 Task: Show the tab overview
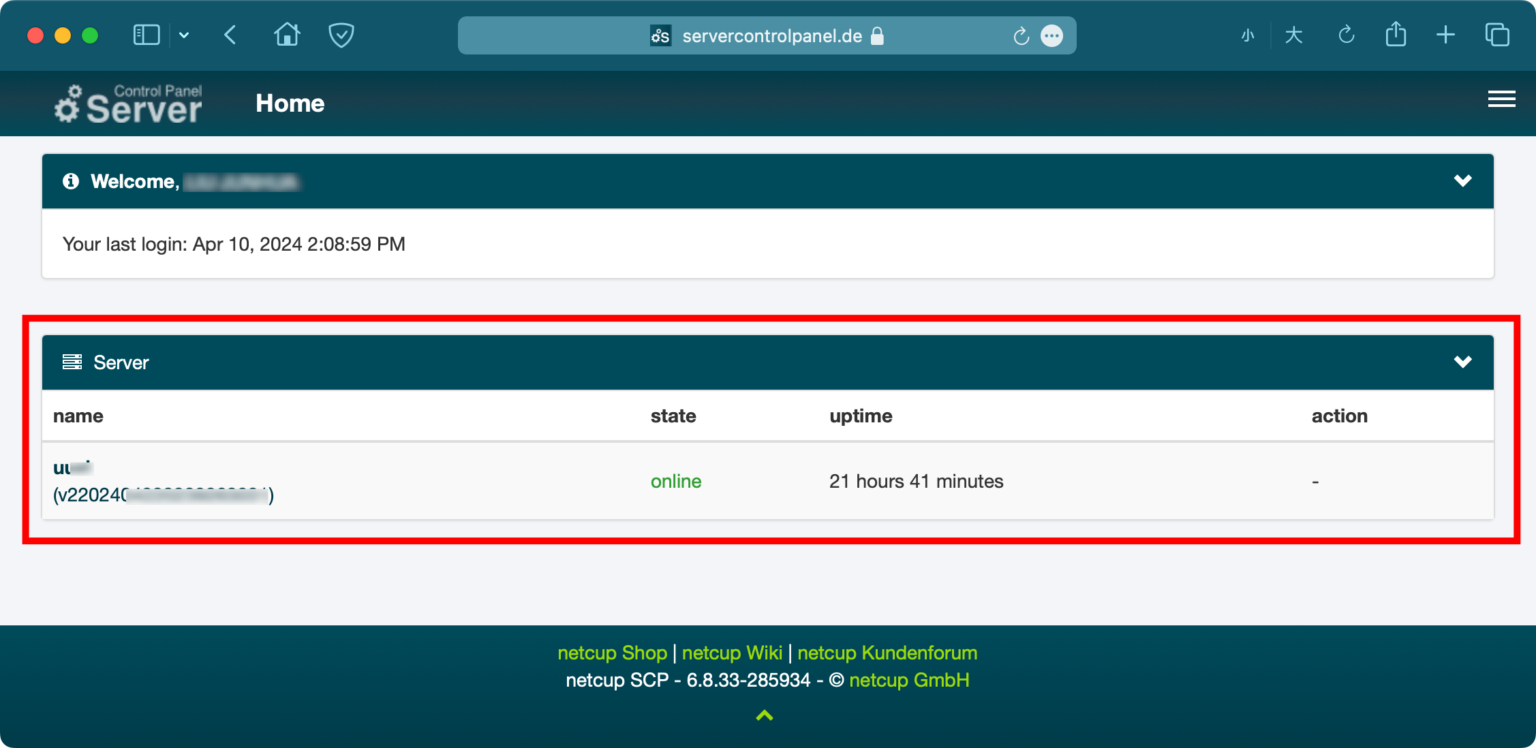pyautogui.click(x=1497, y=35)
